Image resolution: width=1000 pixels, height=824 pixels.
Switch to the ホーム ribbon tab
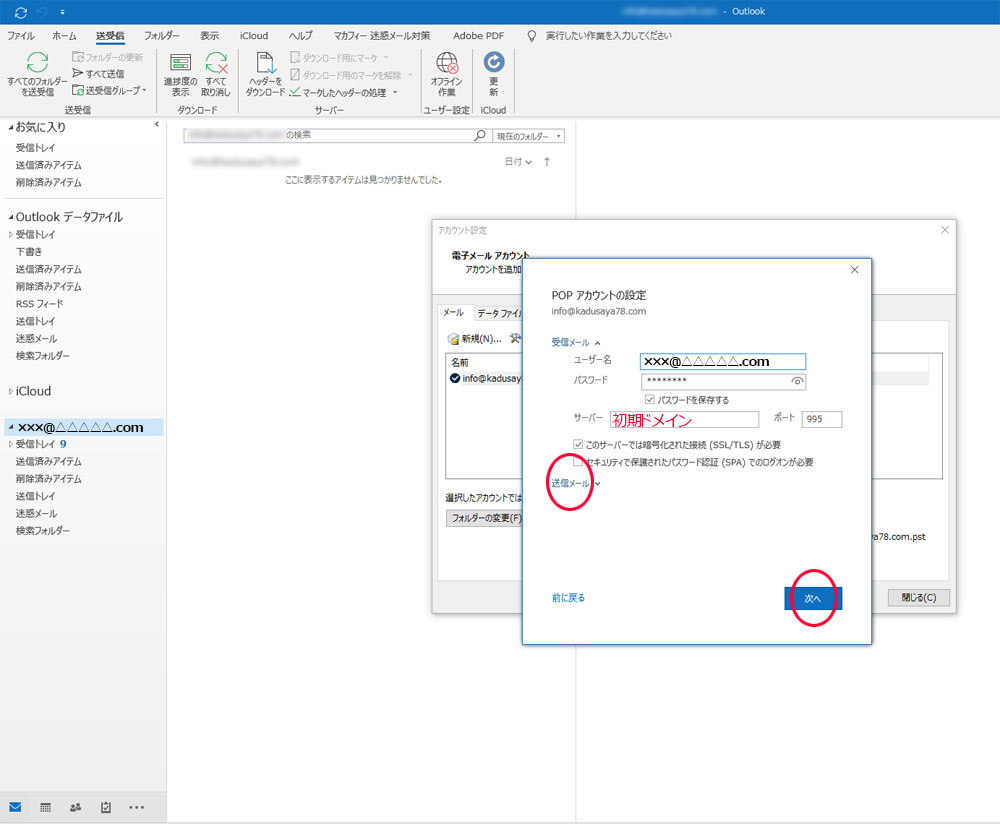64,36
